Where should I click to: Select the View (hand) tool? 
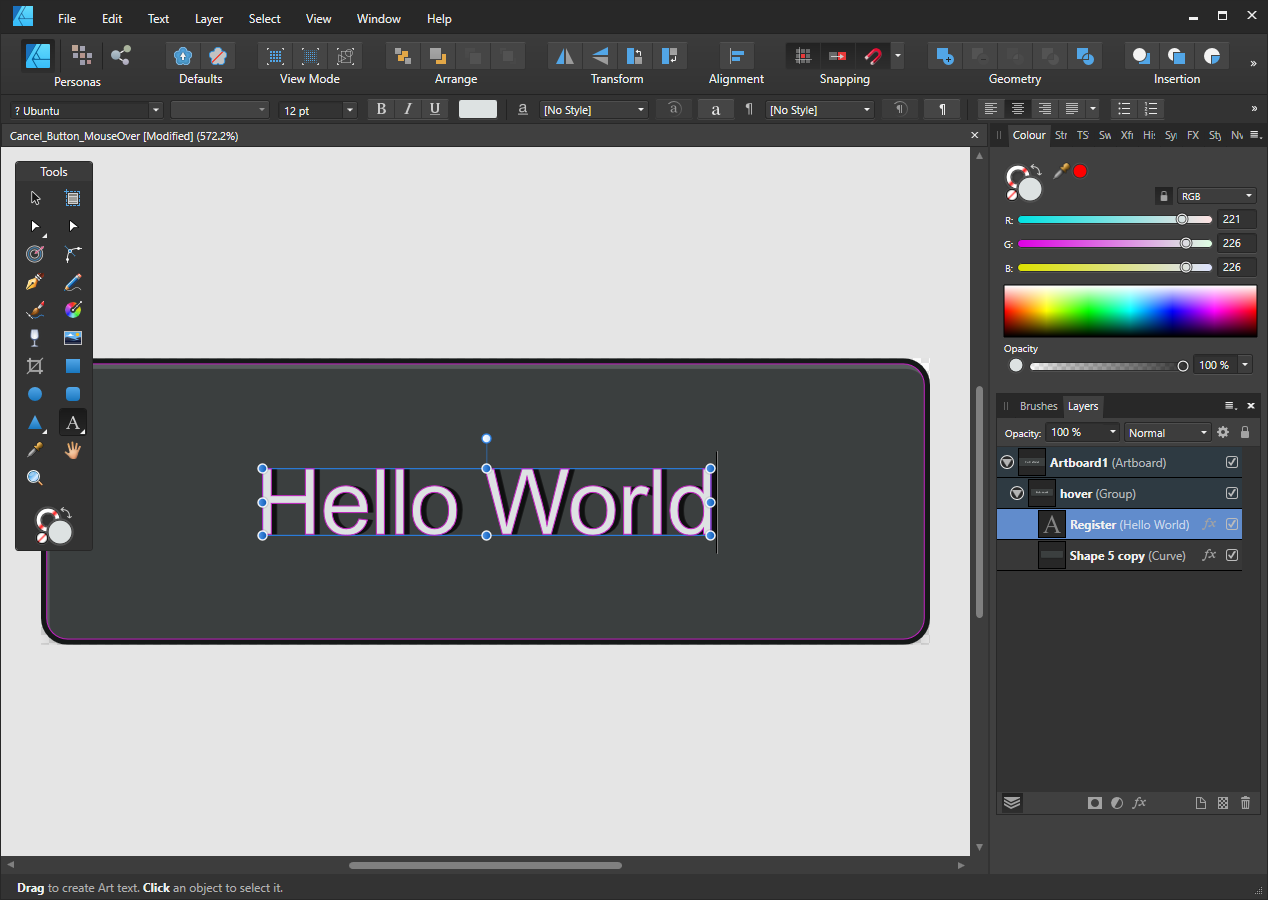72,450
